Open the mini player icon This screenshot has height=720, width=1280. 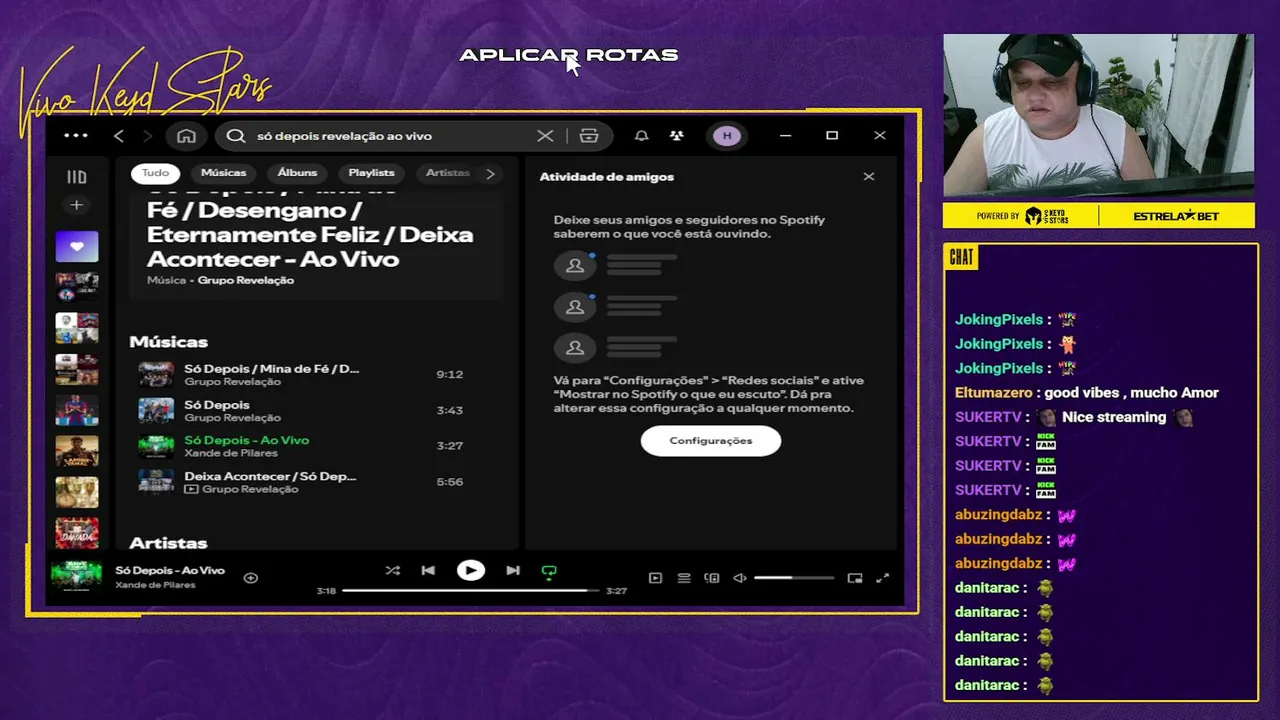pos(854,578)
